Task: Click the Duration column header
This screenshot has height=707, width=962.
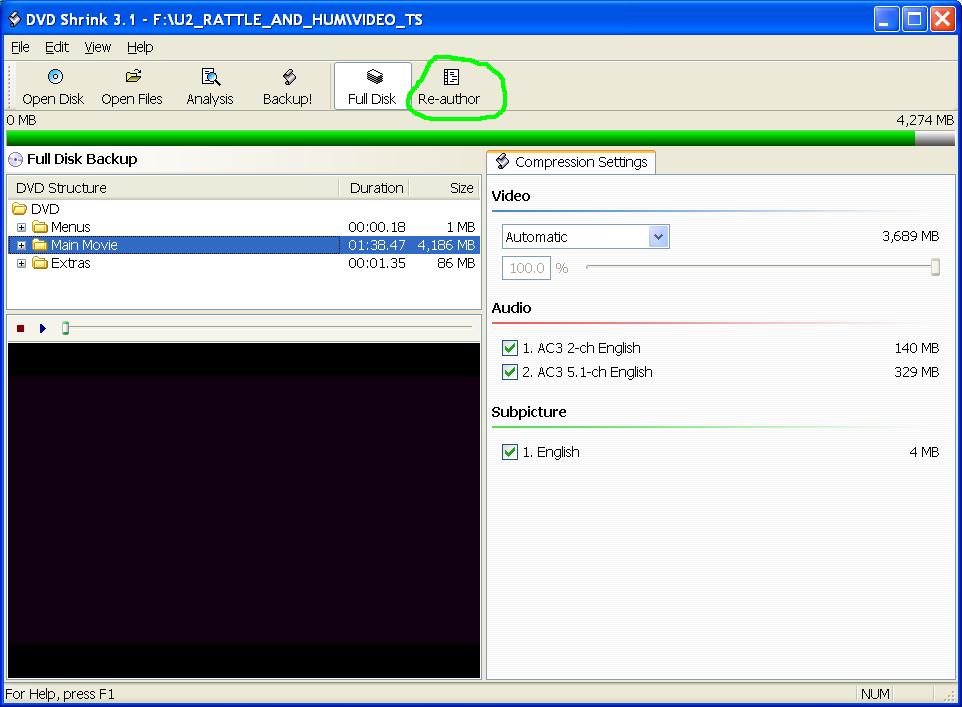Action: [x=374, y=188]
